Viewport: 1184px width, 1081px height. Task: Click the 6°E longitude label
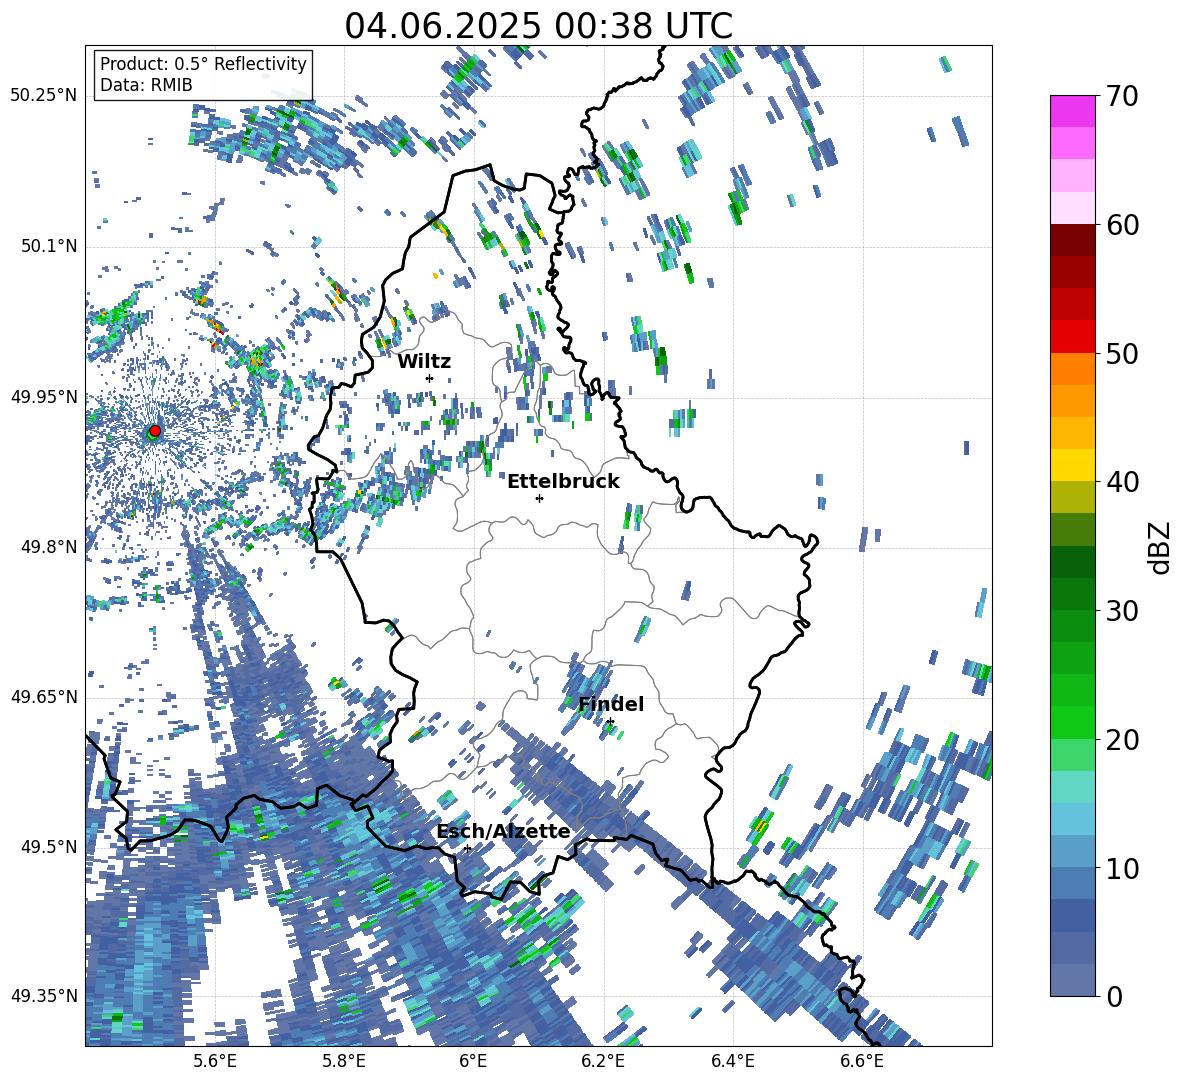(473, 1061)
